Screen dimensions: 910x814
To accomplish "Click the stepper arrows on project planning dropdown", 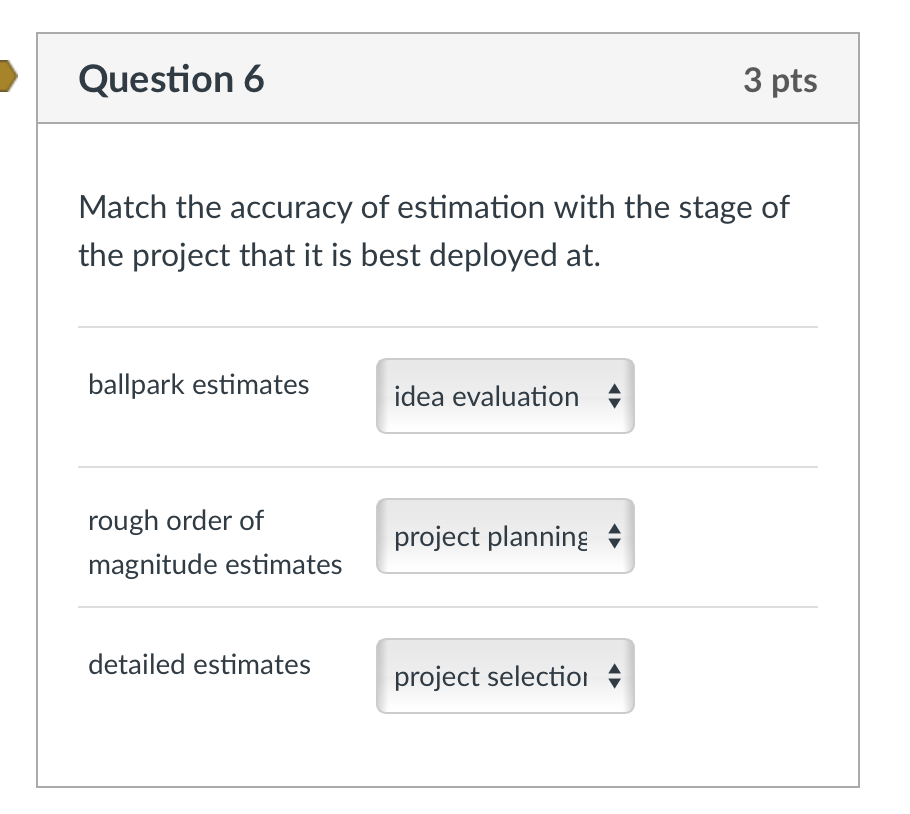I will coord(615,536).
